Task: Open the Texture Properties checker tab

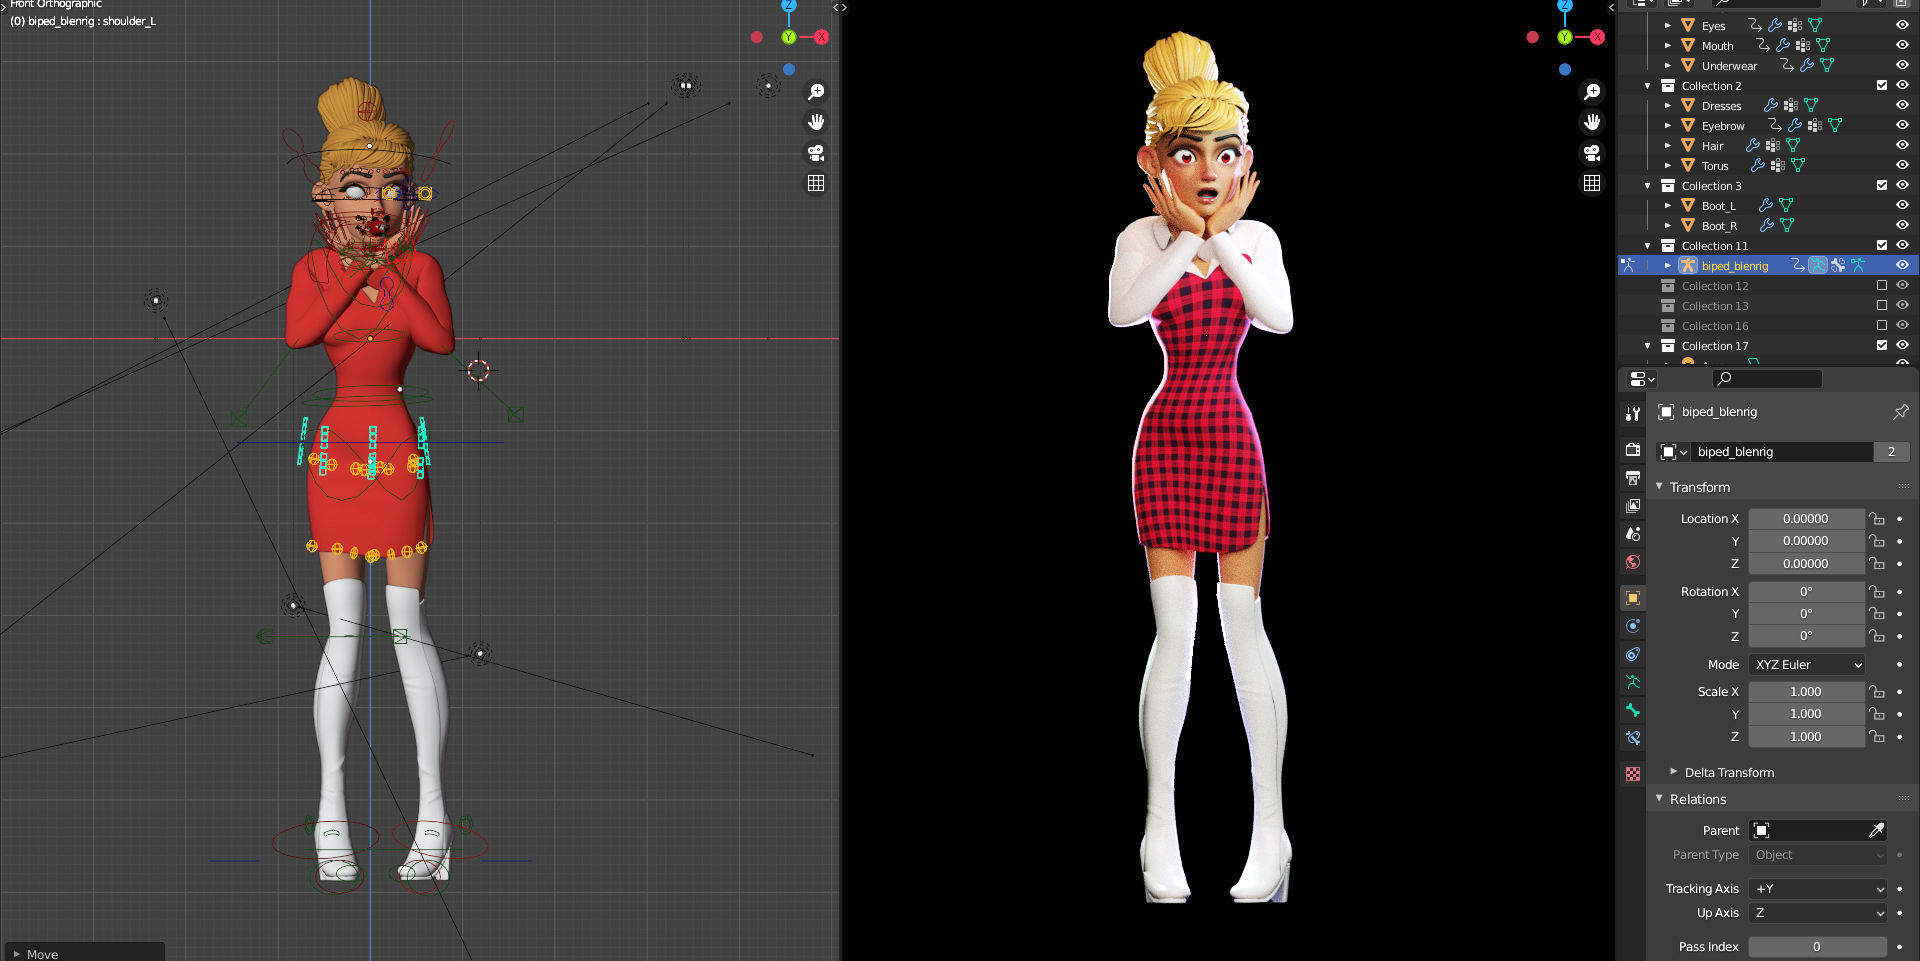Action: tap(1633, 774)
